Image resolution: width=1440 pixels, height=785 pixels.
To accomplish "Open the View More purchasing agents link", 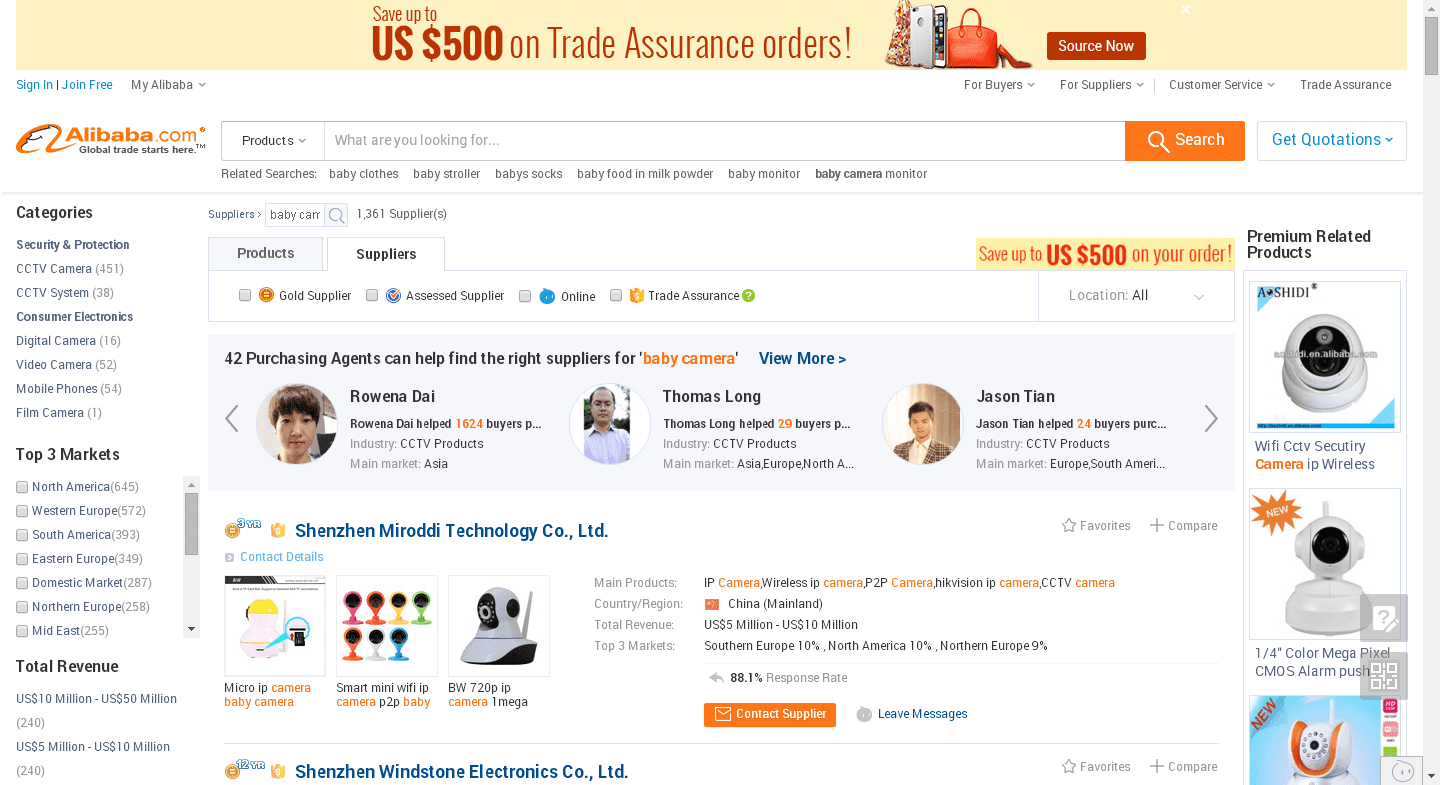I will pyautogui.click(x=802, y=359).
